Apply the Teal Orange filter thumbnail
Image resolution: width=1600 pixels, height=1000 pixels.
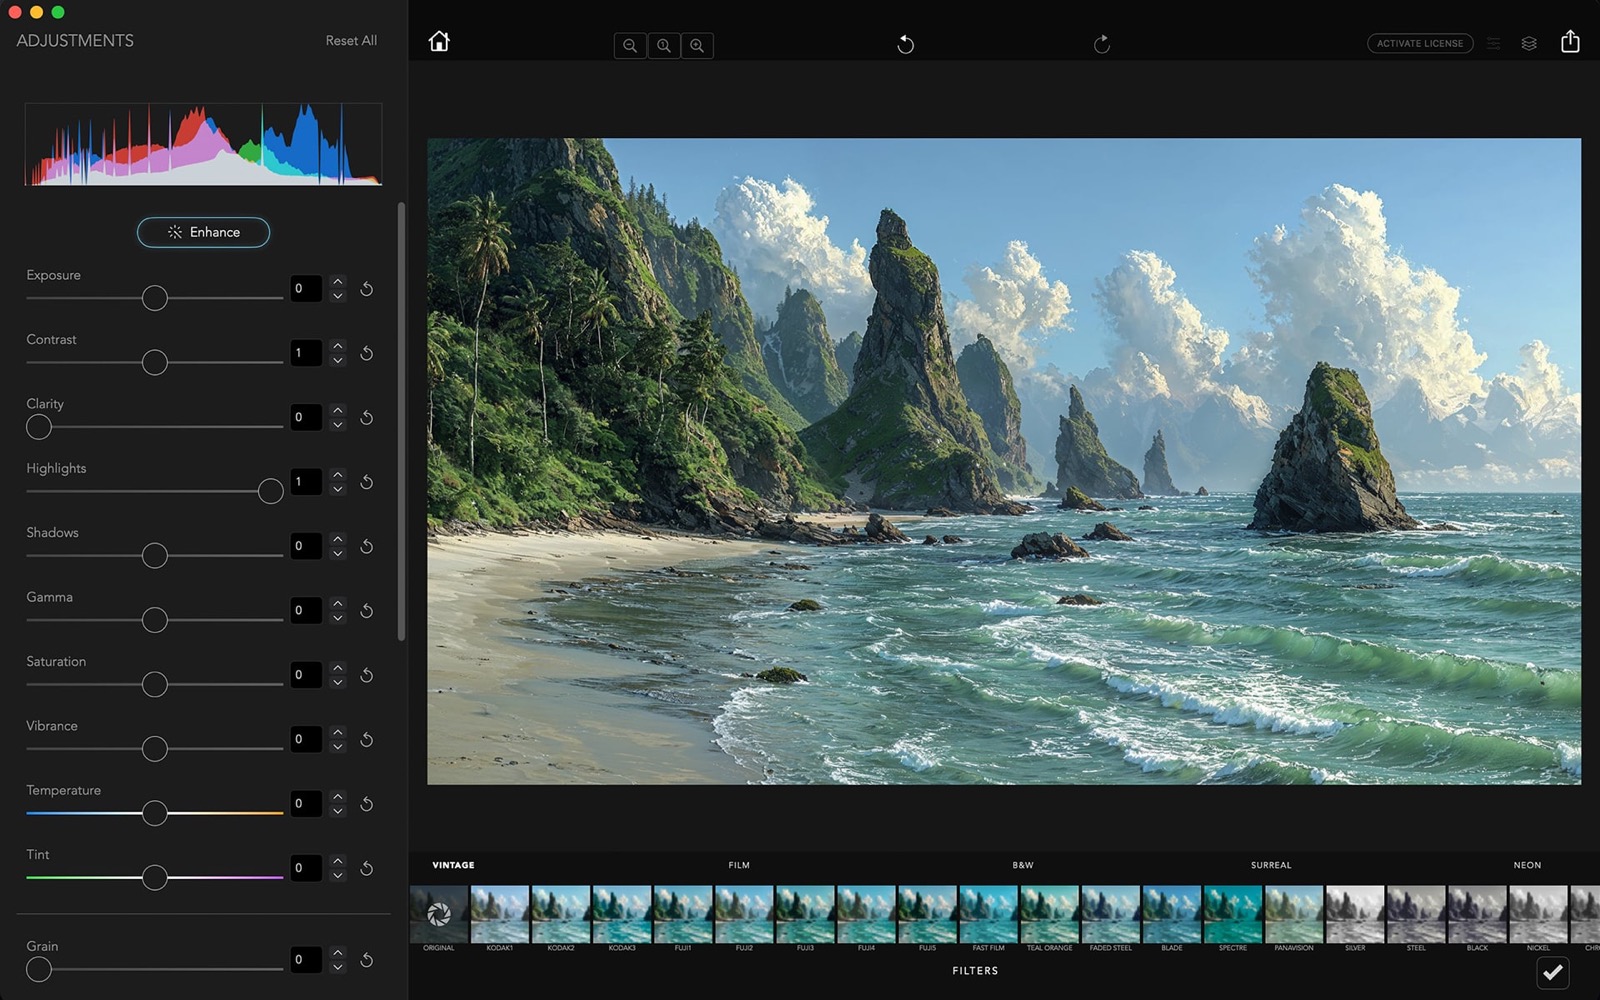tap(1049, 914)
